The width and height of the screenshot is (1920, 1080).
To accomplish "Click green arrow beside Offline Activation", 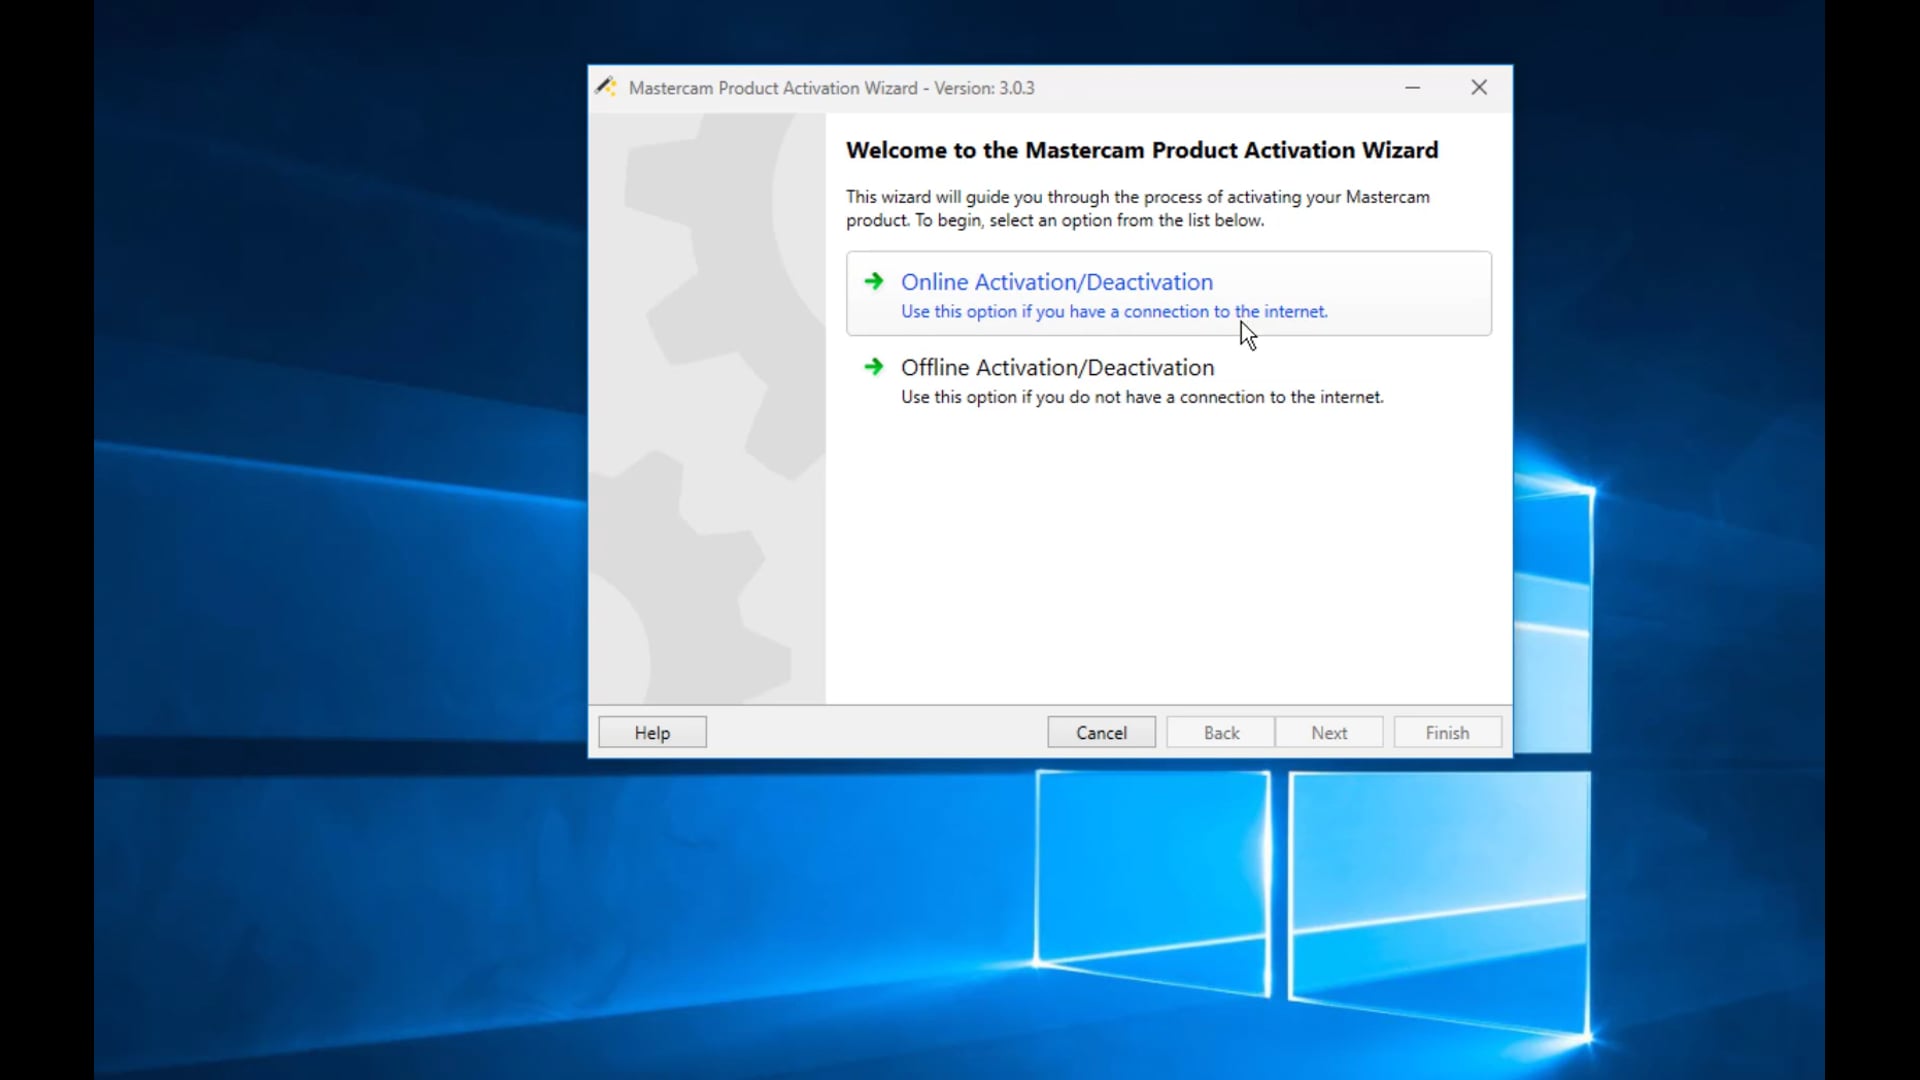I will coord(874,367).
